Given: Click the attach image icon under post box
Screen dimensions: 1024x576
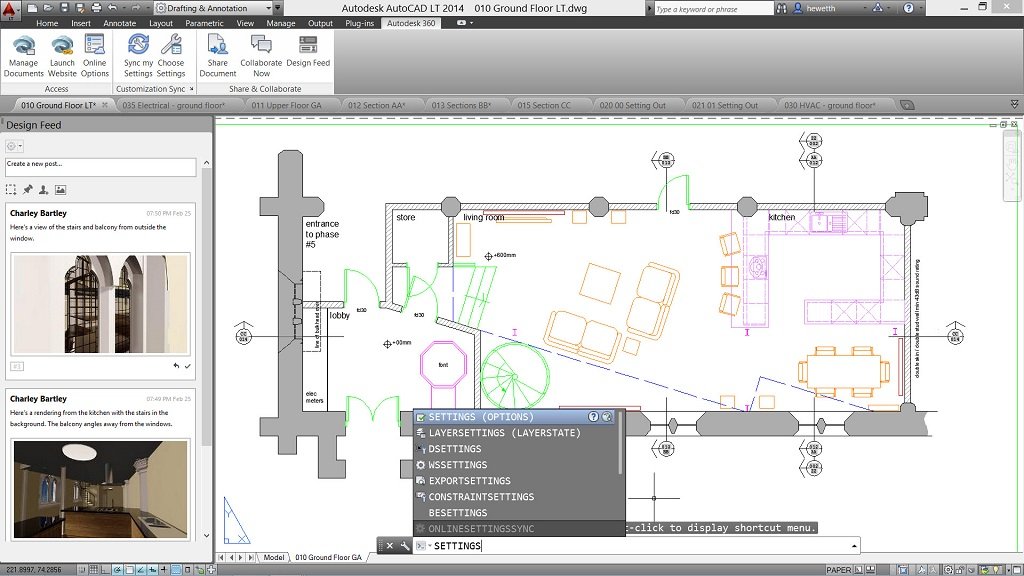Looking at the screenshot, I should [60, 190].
